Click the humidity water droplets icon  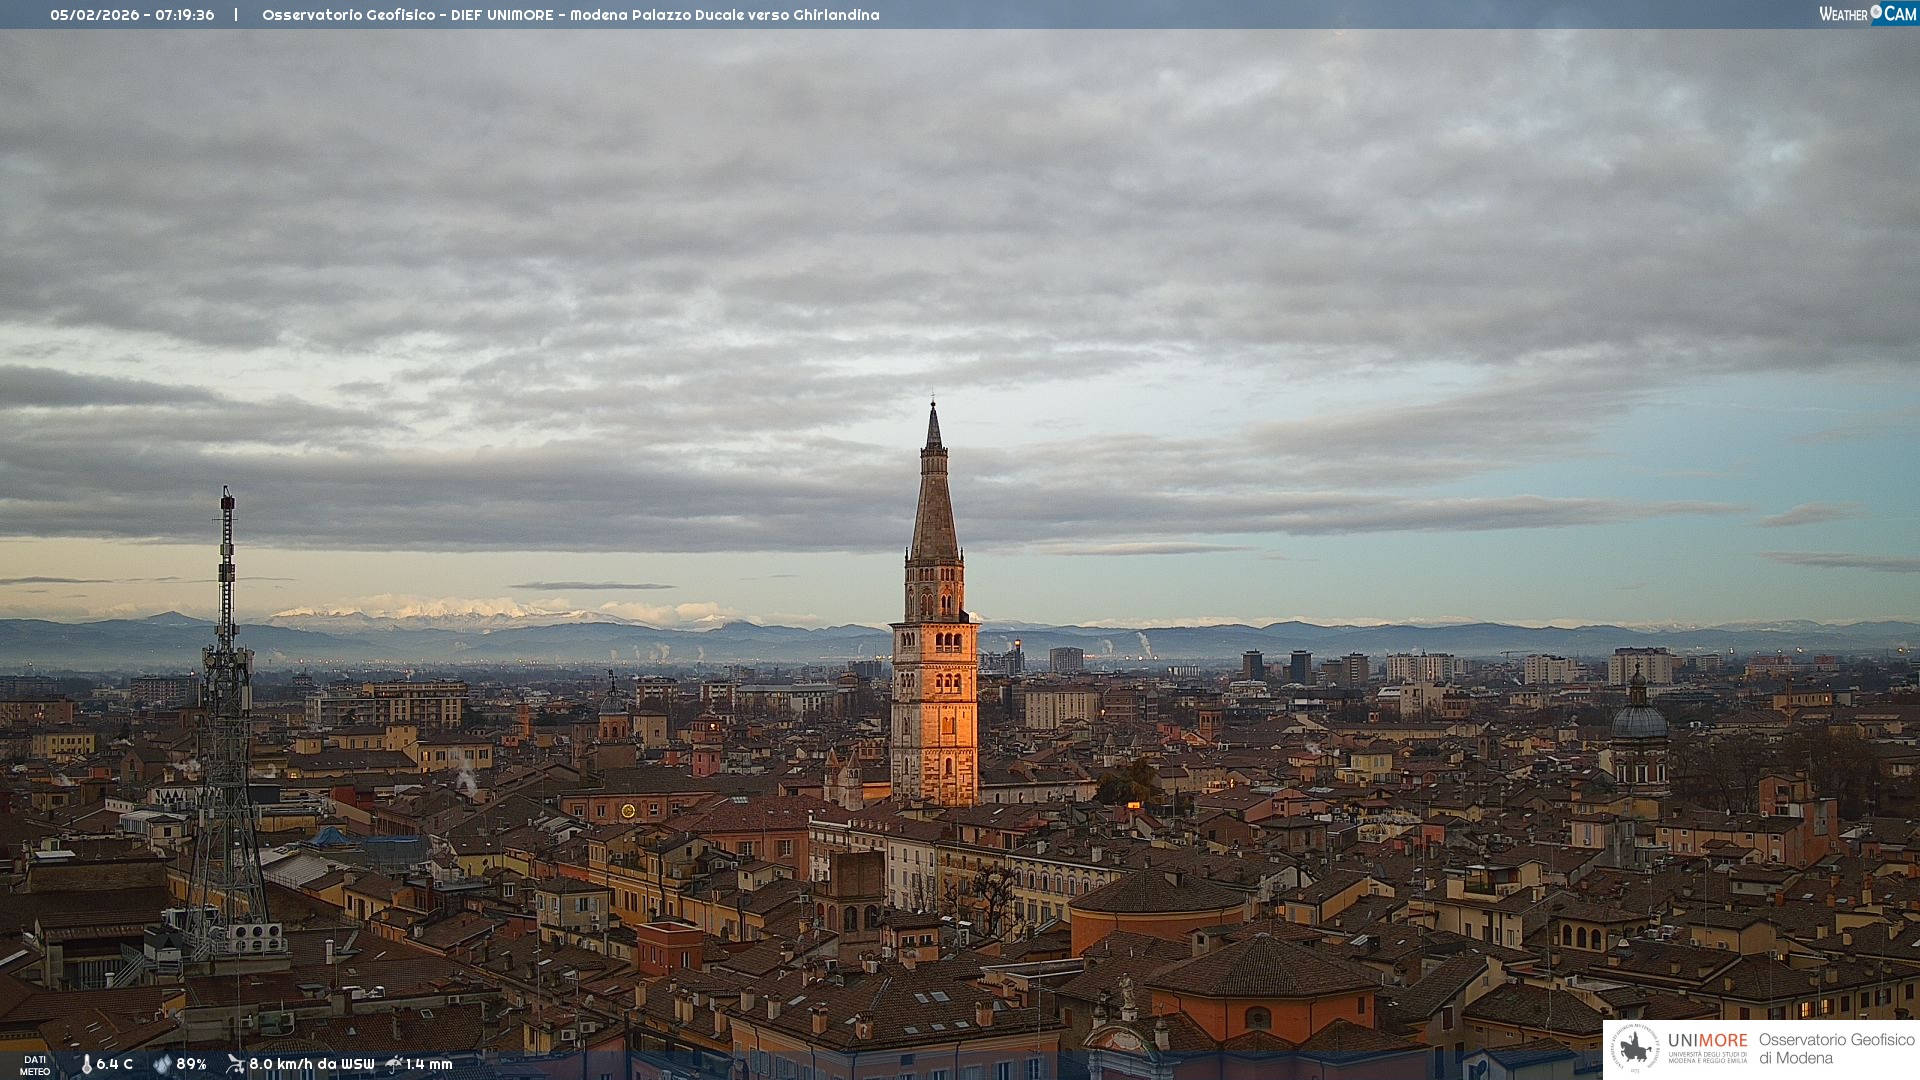[162, 1064]
